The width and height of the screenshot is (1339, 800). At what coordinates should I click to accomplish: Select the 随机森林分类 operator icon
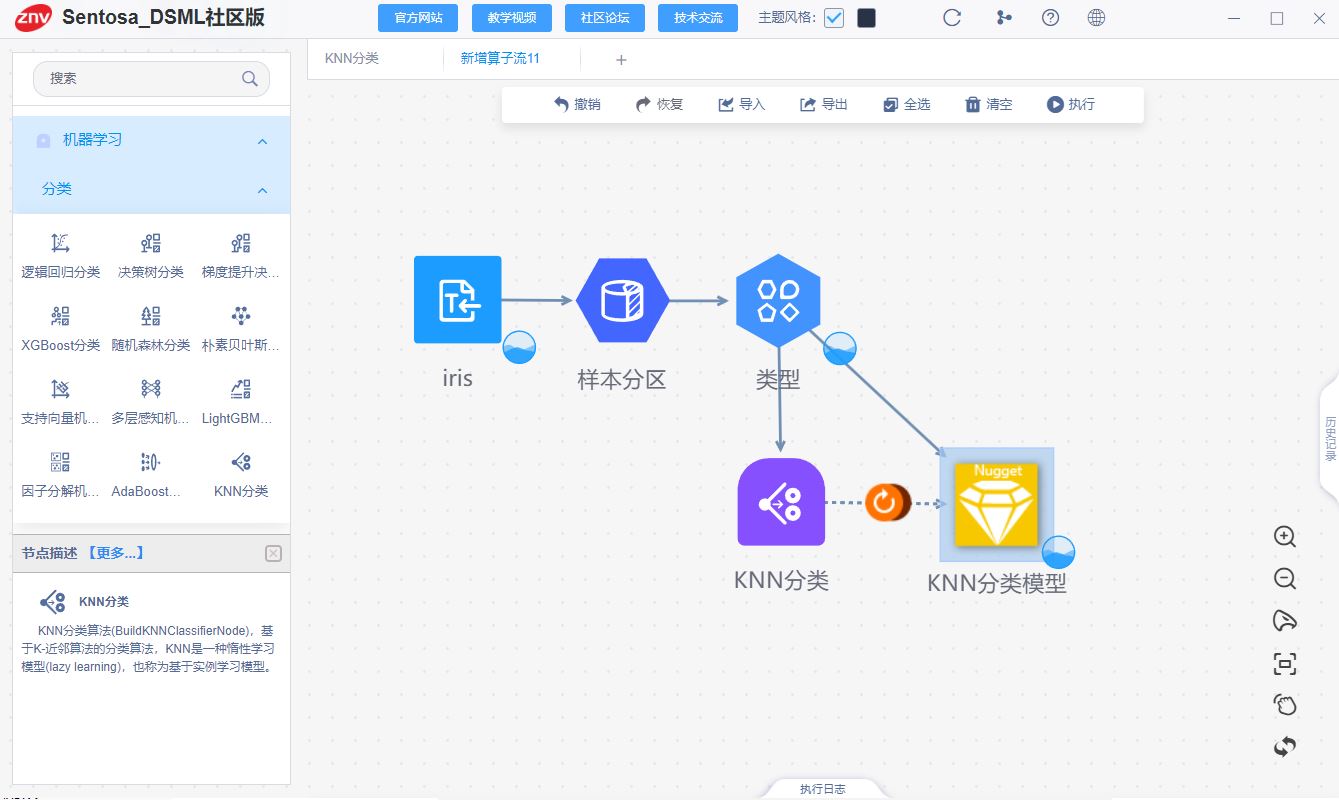point(151,316)
